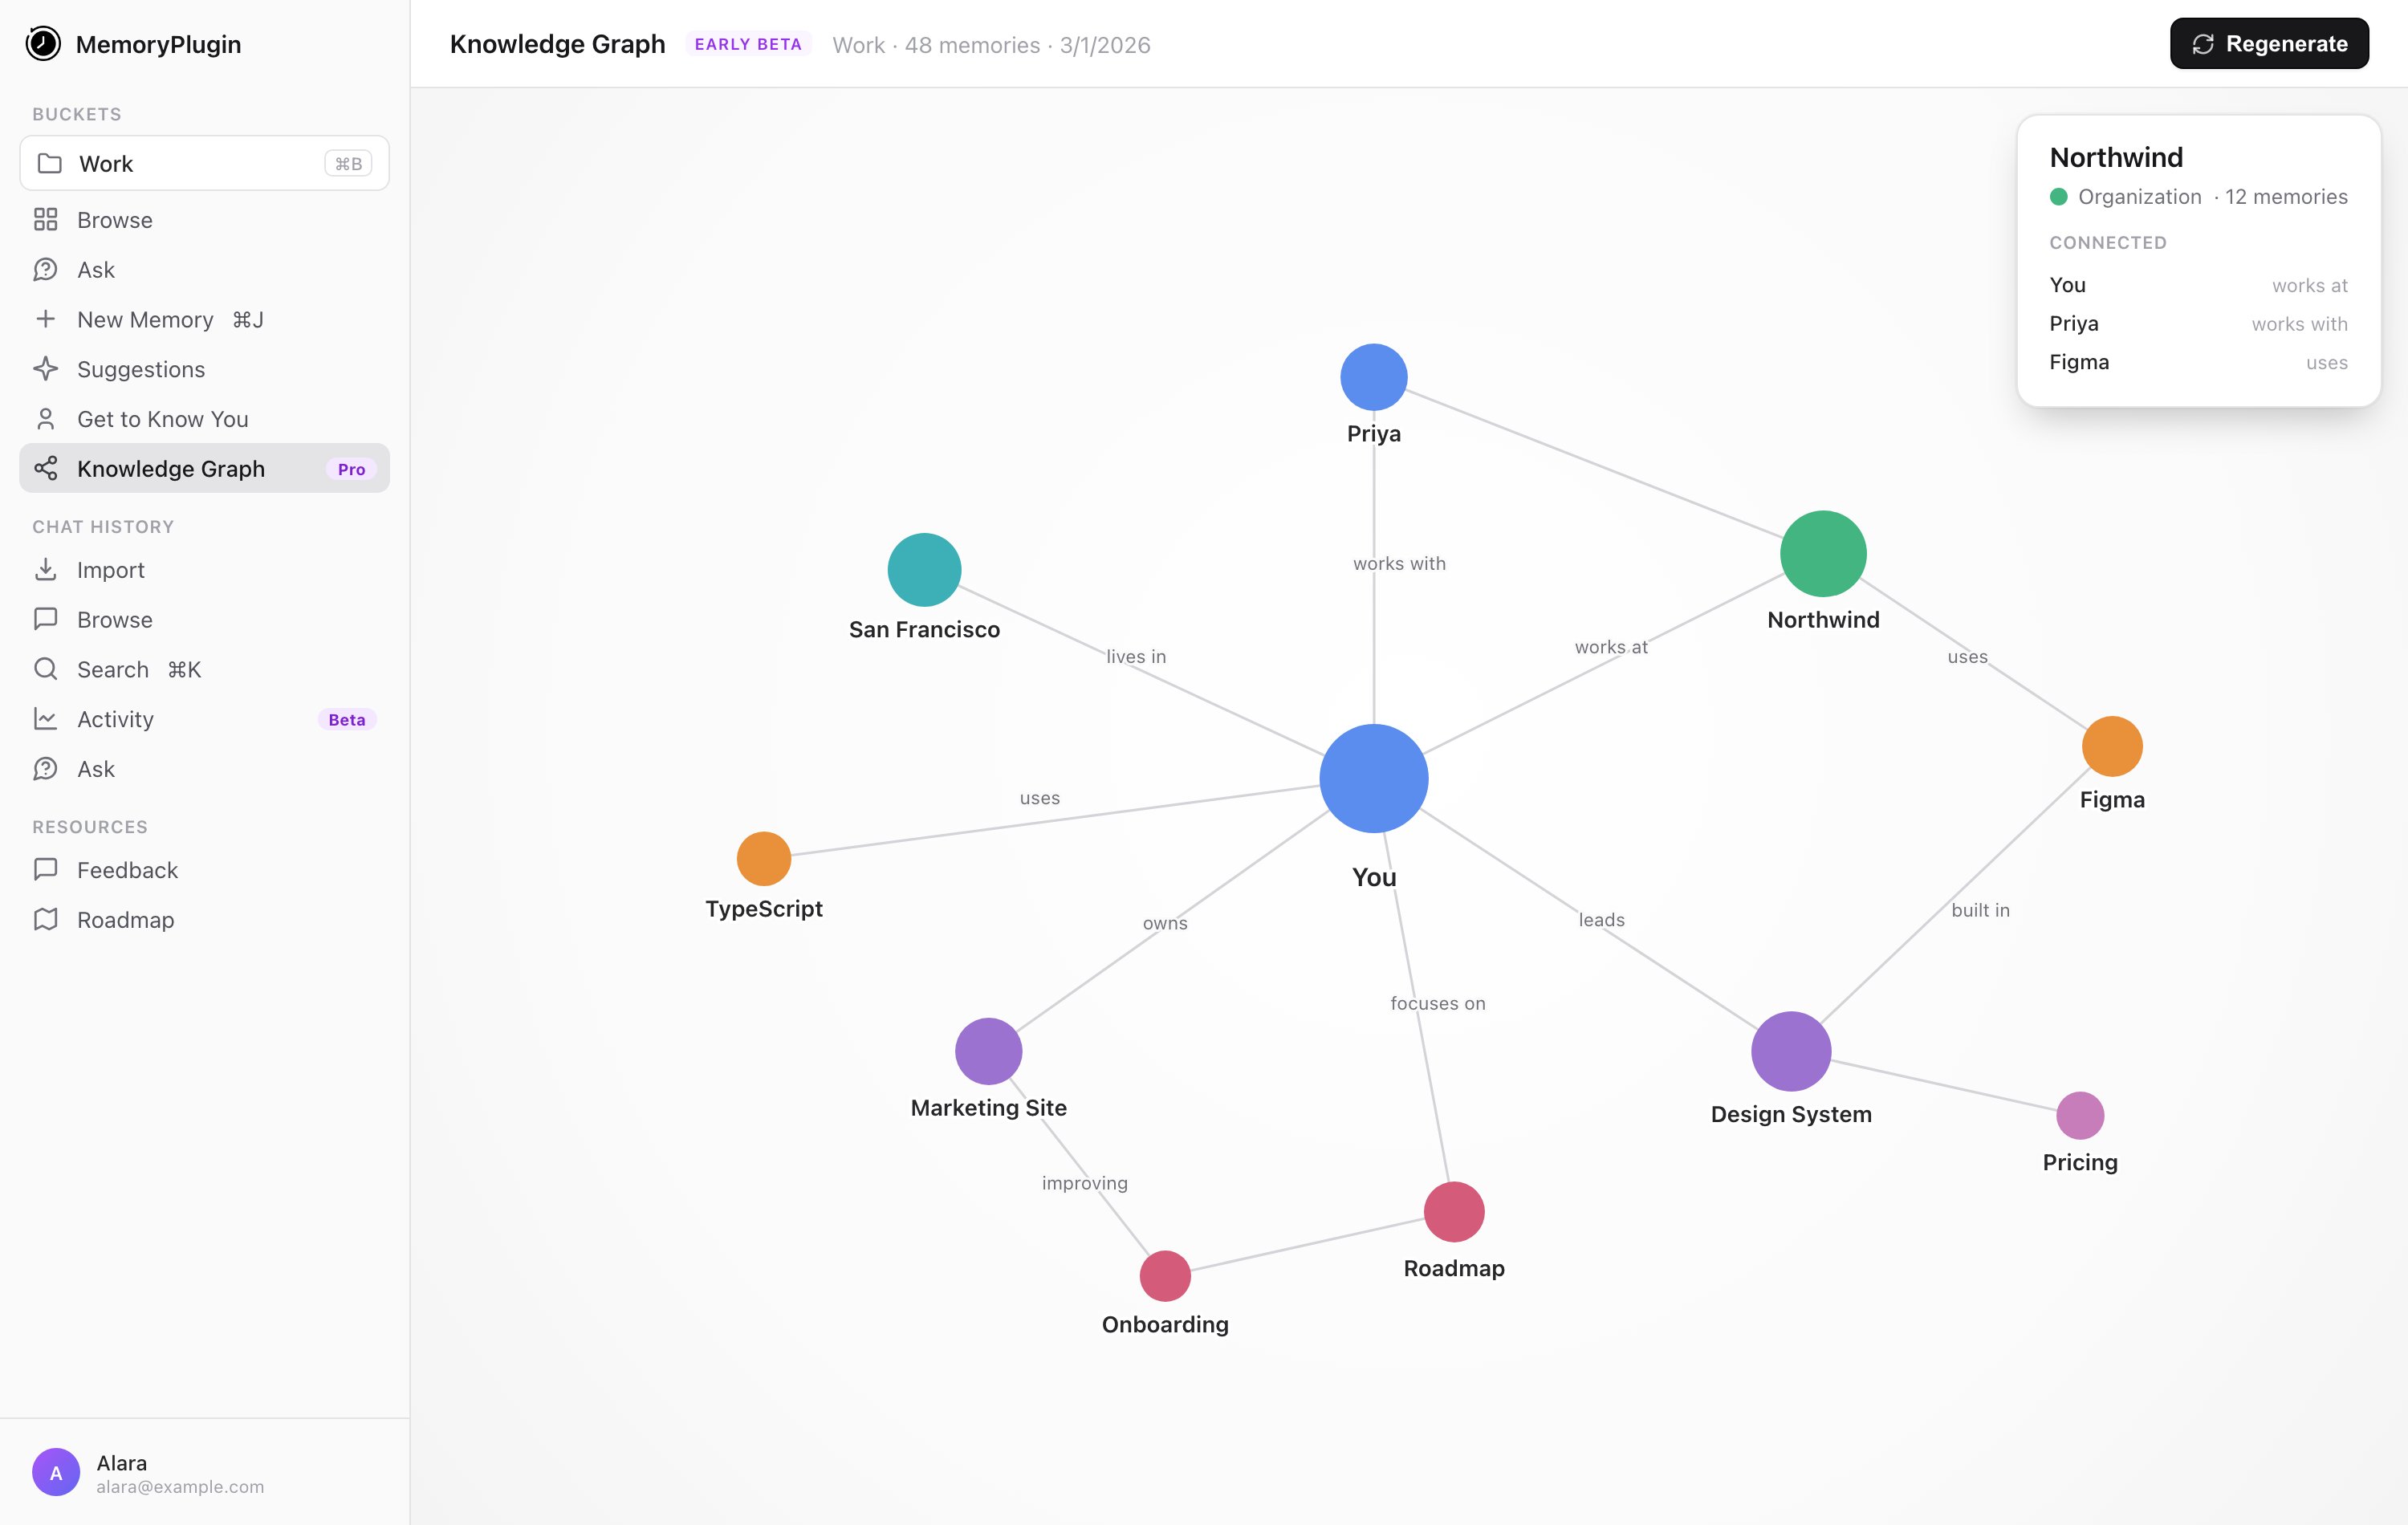The width and height of the screenshot is (2408, 1525).
Task: Select the purple Design System node
Action: (1791, 1051)
